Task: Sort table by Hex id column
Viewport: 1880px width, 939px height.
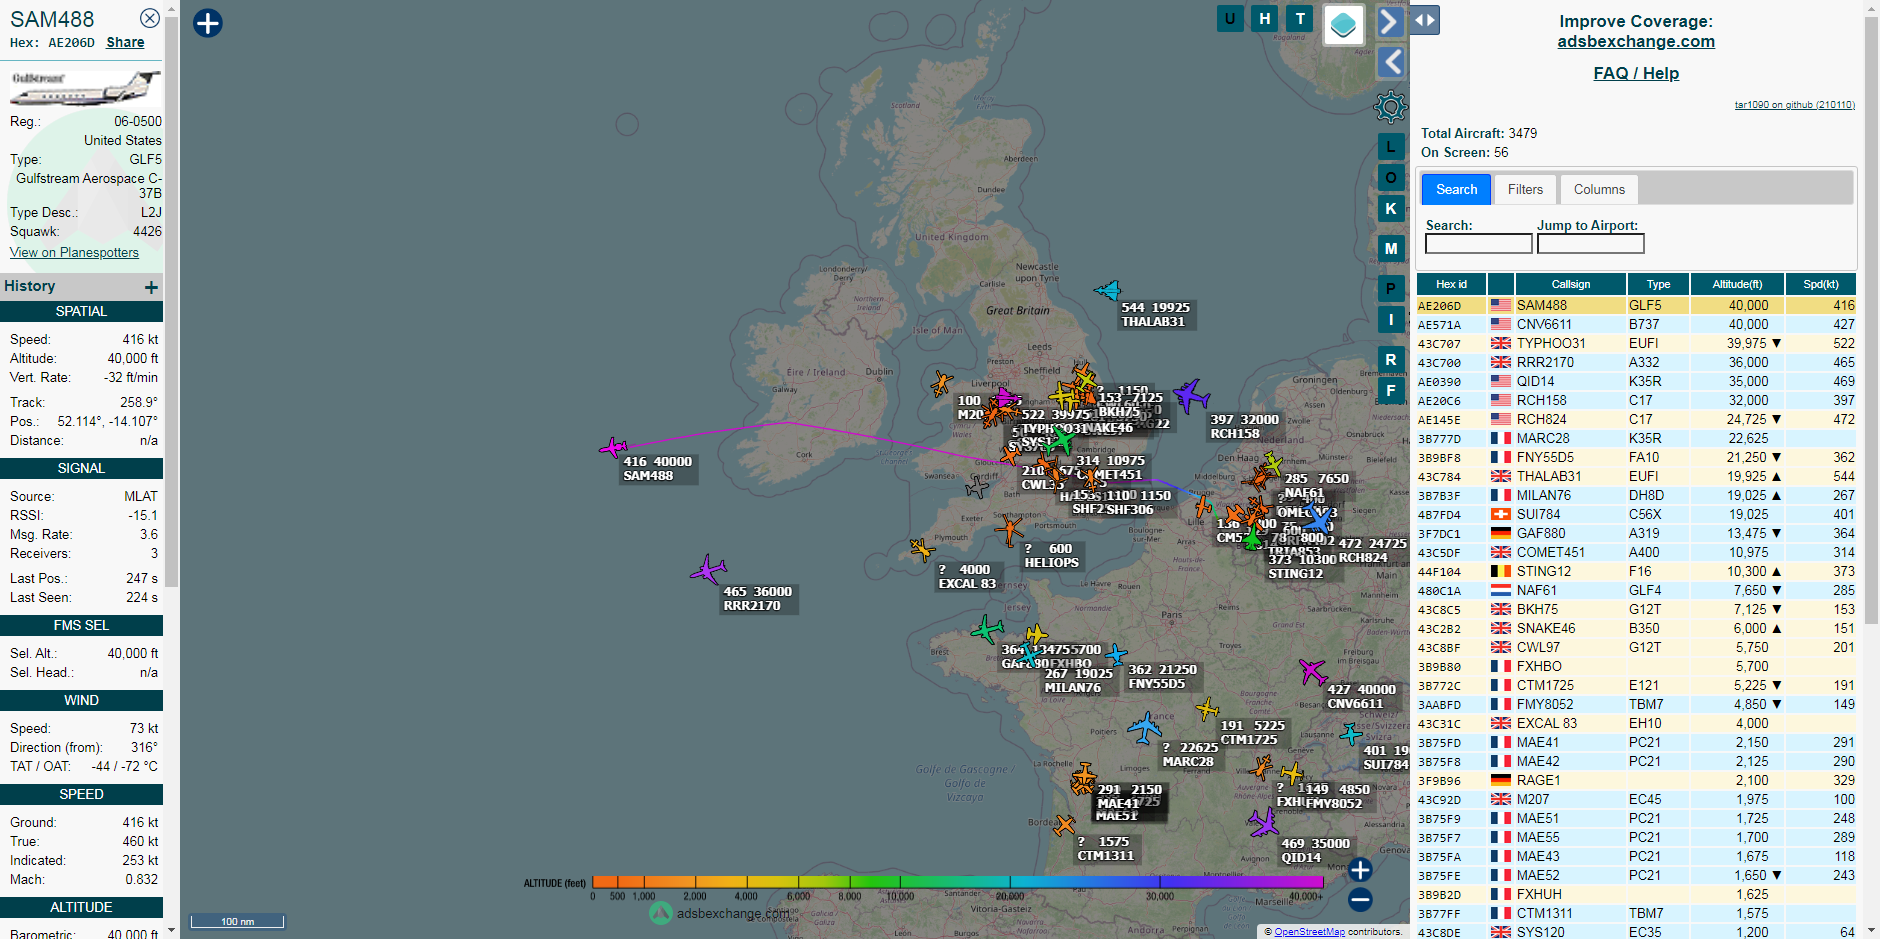Action: click(x=1451, y=284)
